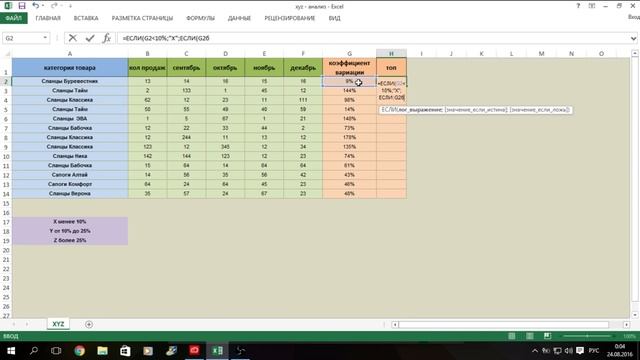Expand the Name Box dropdown arrow
This screenshot has height=360, width=640.
45,38
